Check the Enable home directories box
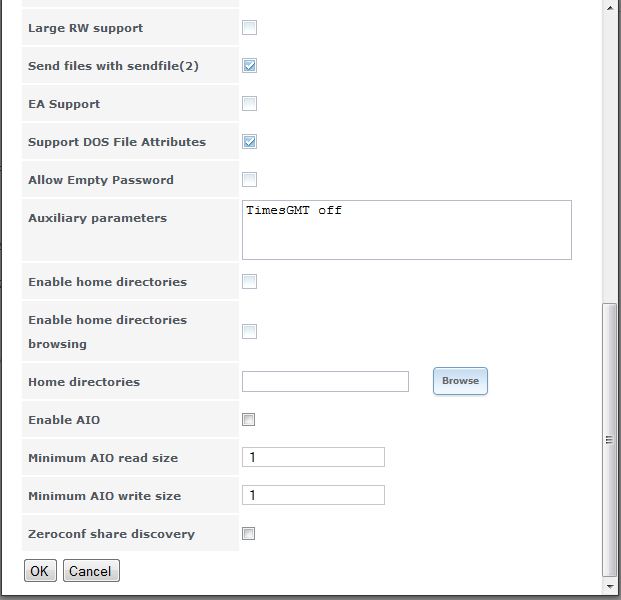The height and width of the screenshot is (600, 621). click(249, 282)
